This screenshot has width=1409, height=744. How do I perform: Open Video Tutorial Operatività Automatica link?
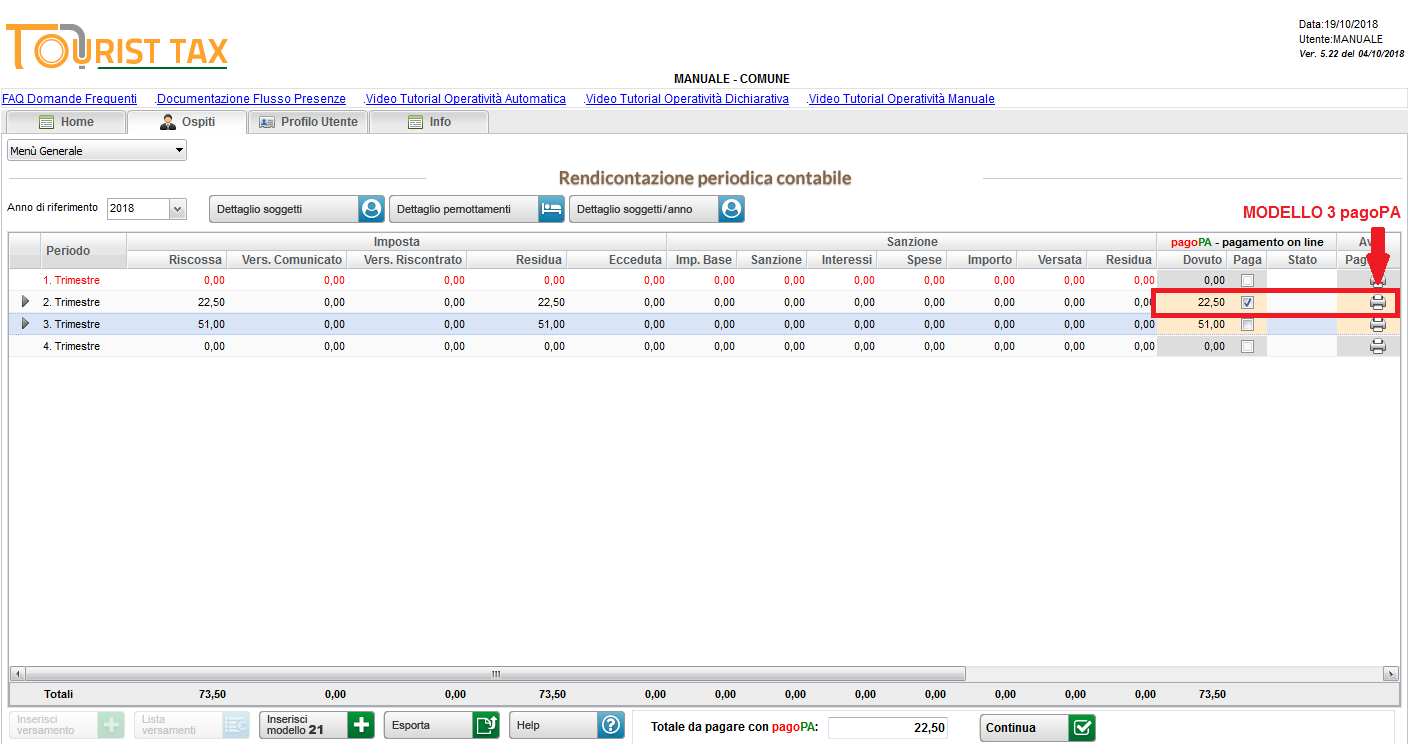click(466, 99)
